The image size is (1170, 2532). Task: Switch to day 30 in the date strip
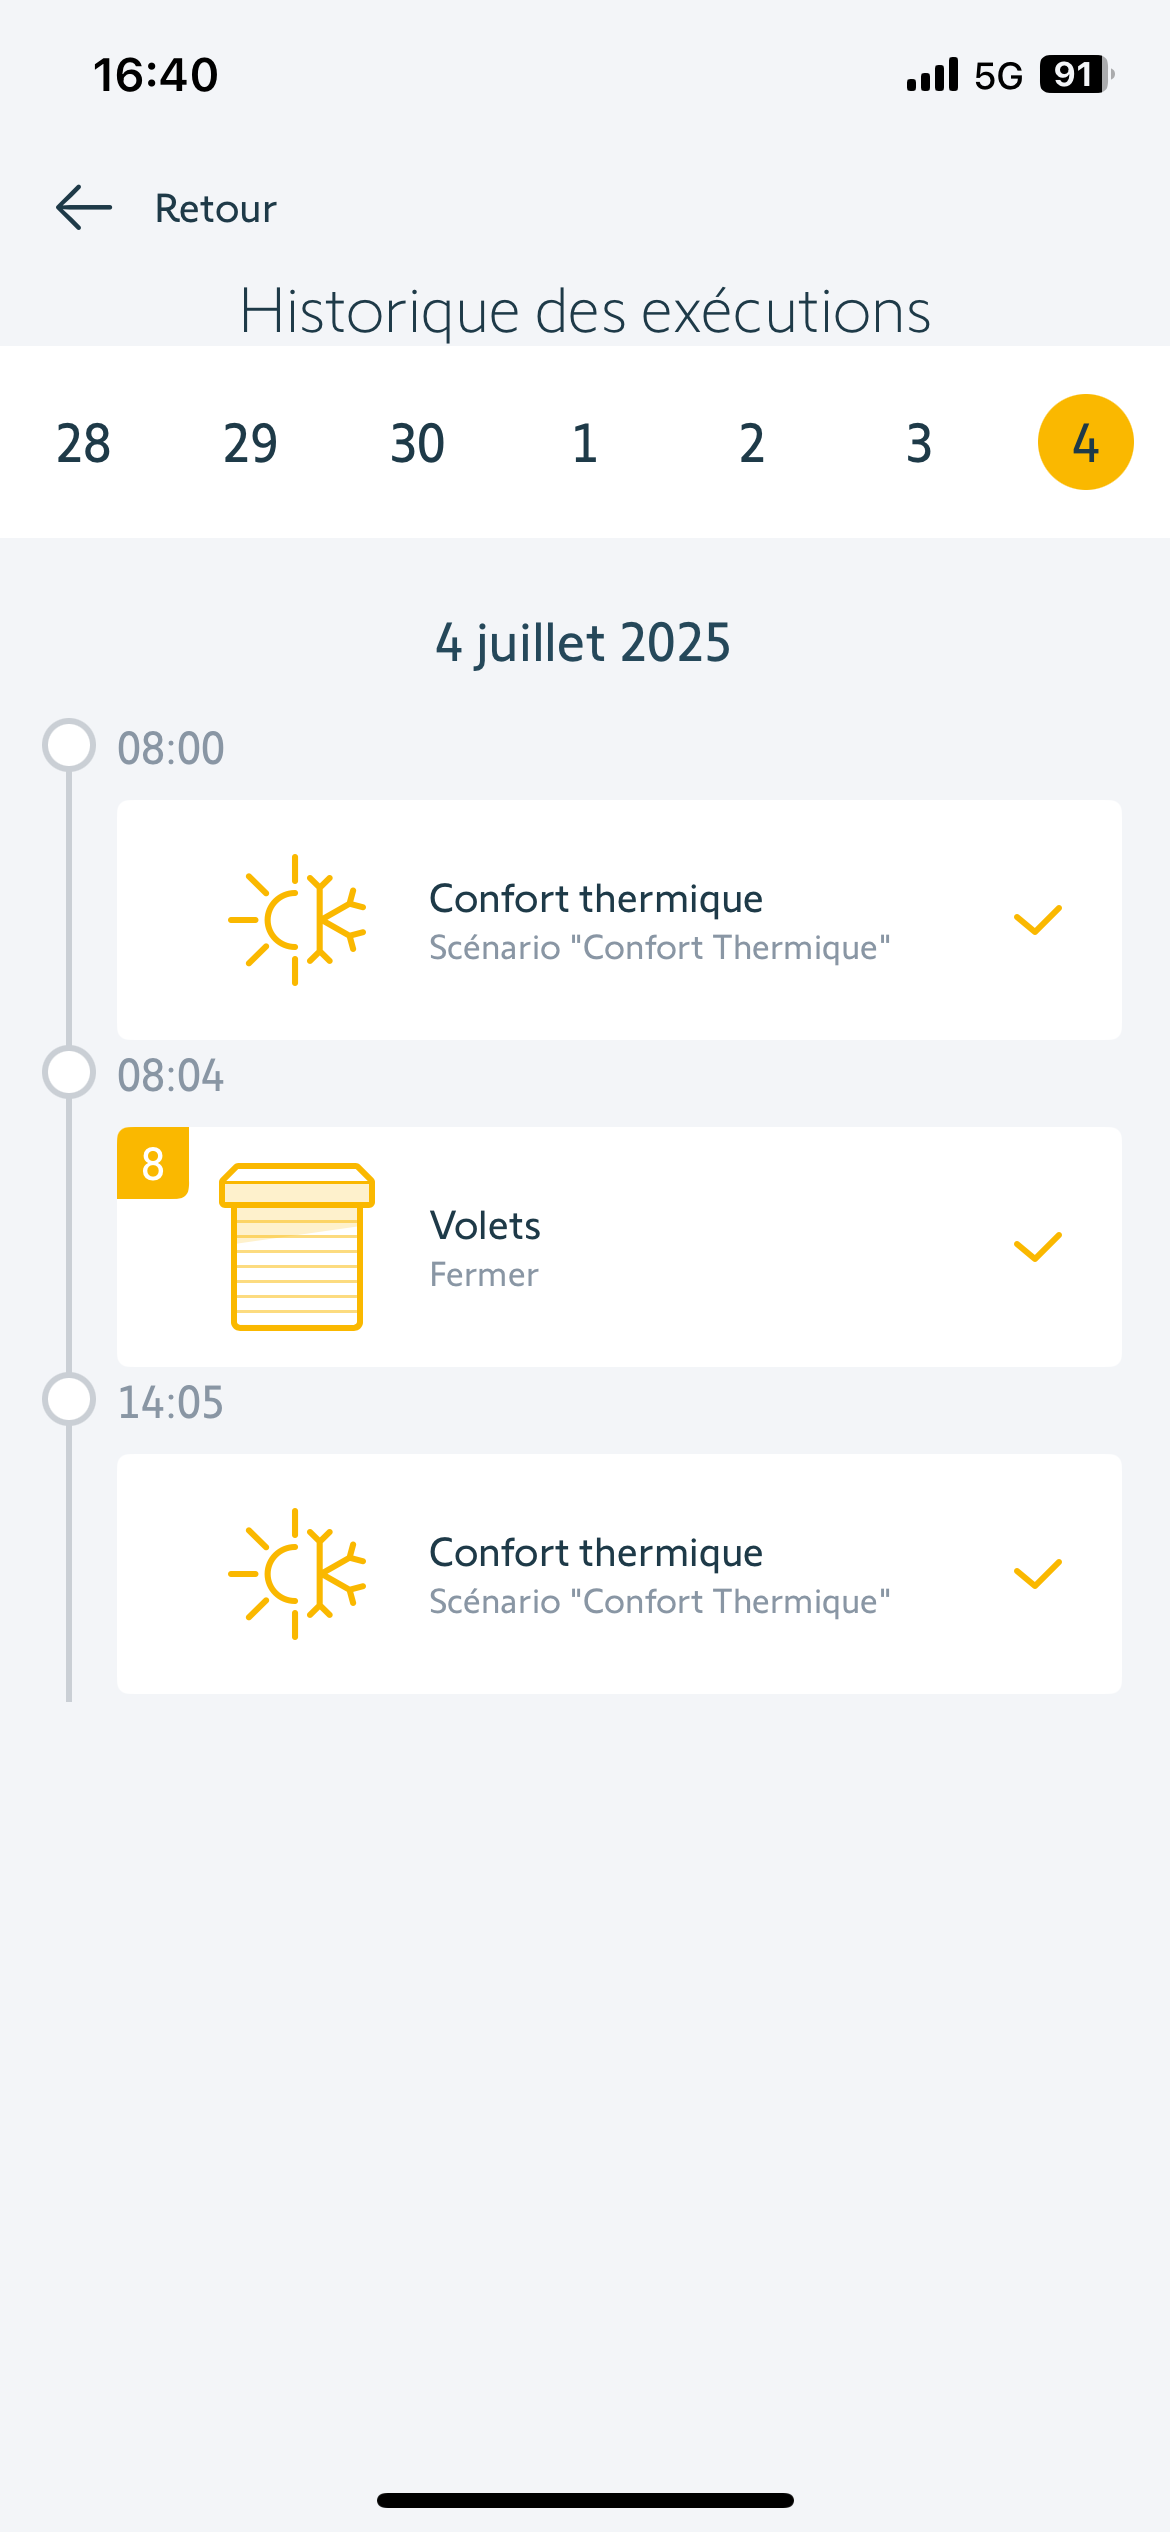(417, 443)
